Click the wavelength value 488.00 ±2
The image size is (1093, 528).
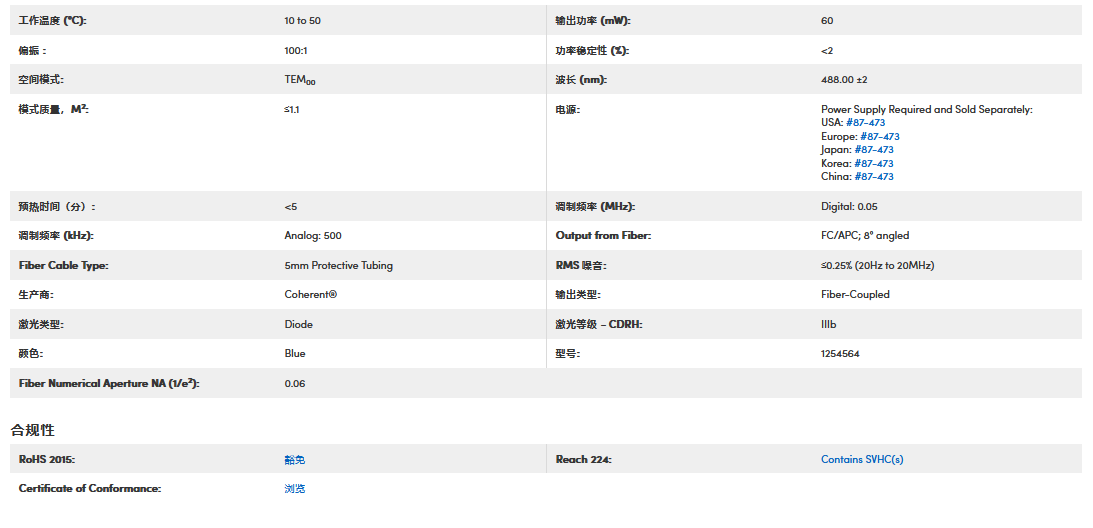coord(844,80)
